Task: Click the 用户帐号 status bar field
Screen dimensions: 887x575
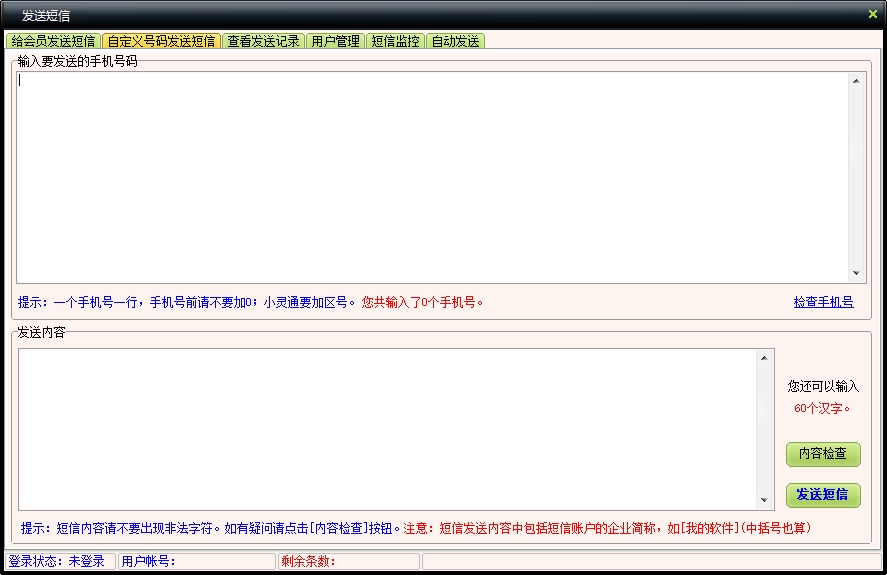Action: [196, 561]
